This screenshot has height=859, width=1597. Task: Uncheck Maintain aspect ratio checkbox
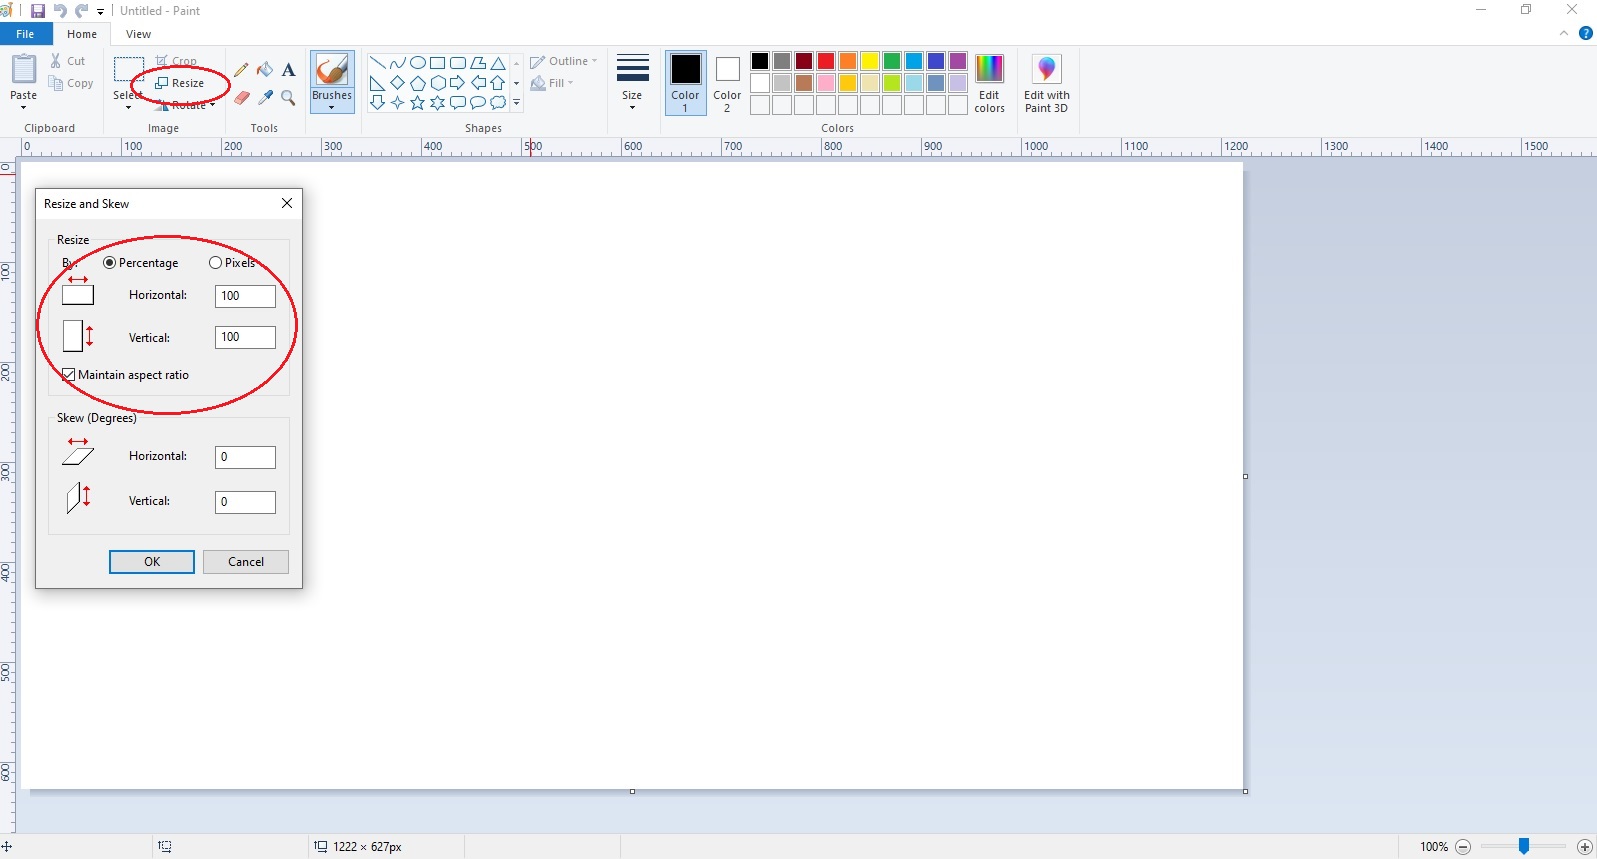tap(69, 375)
